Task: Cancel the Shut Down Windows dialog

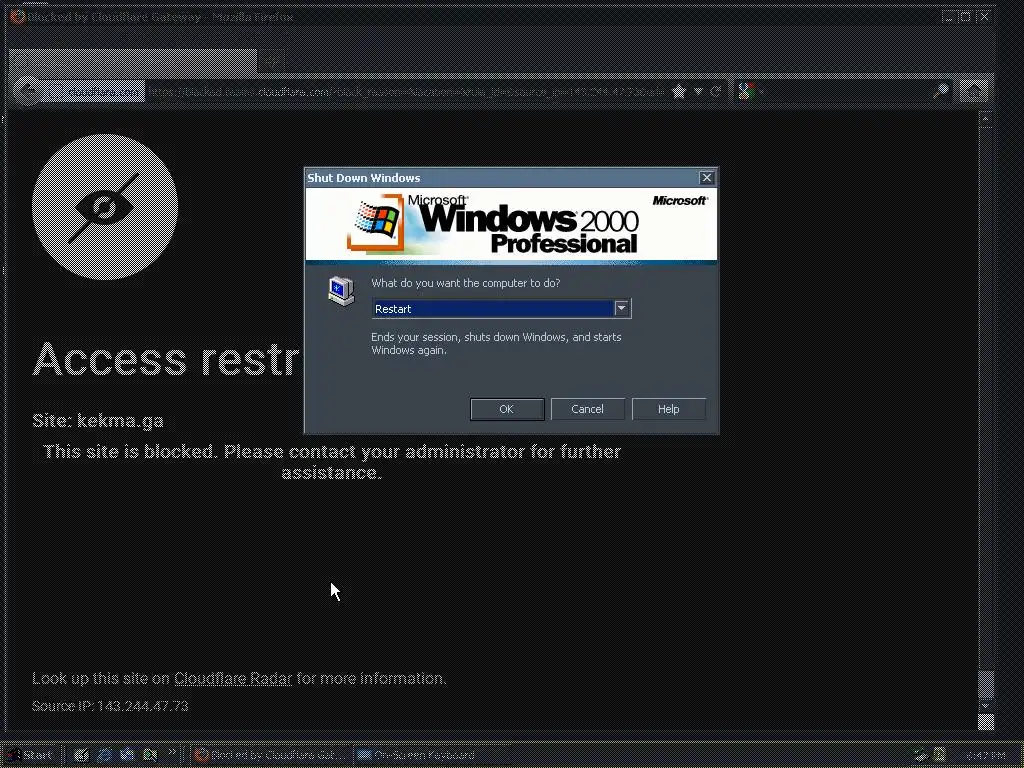Action: pyautogui.click(x=587, y=409)
